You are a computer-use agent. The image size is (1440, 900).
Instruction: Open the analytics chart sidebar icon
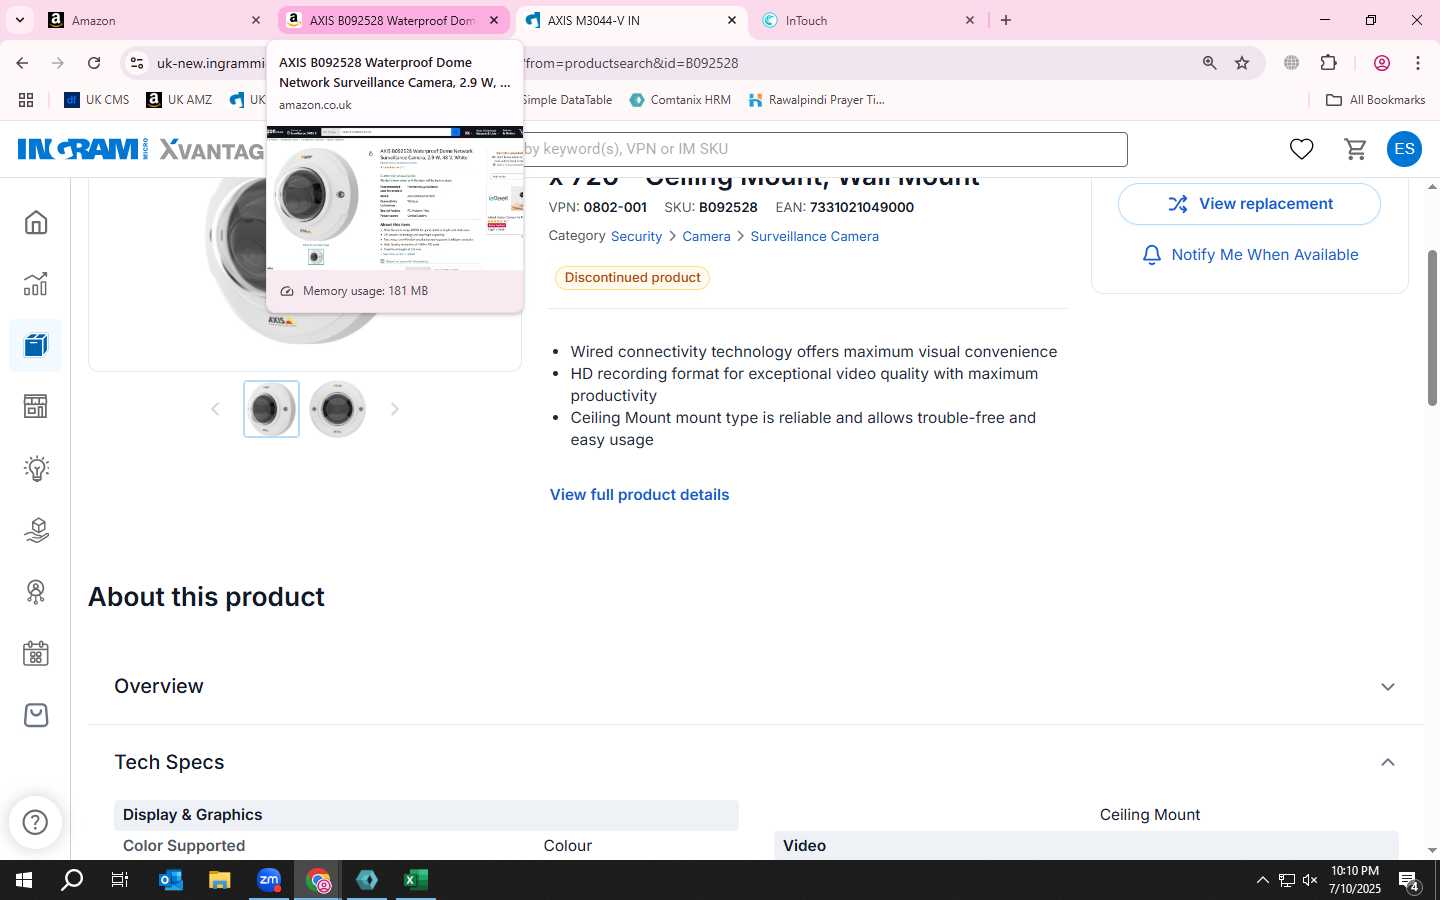[x=36, y=284]
